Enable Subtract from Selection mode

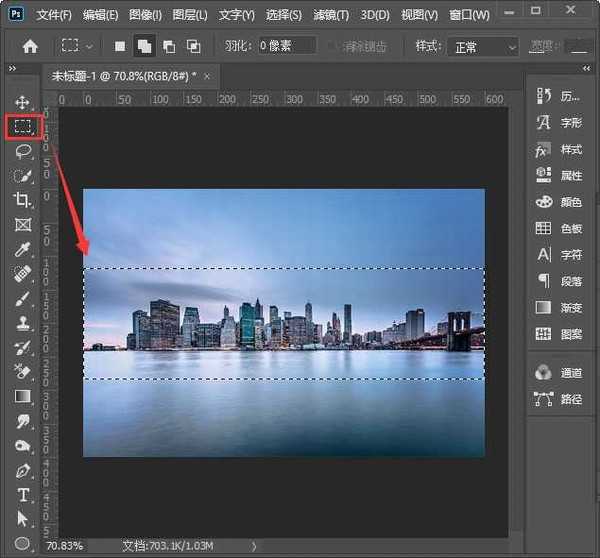pos(169,47)
